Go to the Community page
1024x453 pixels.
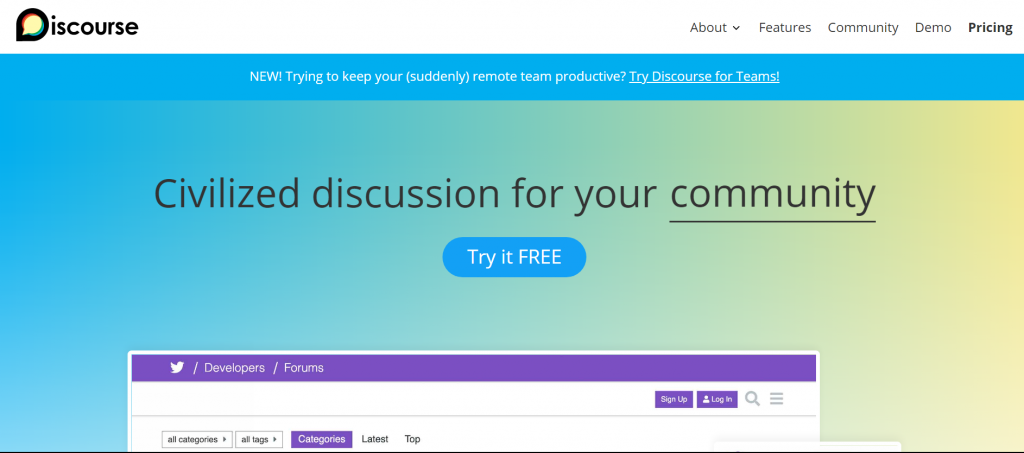tap(863, 27)
